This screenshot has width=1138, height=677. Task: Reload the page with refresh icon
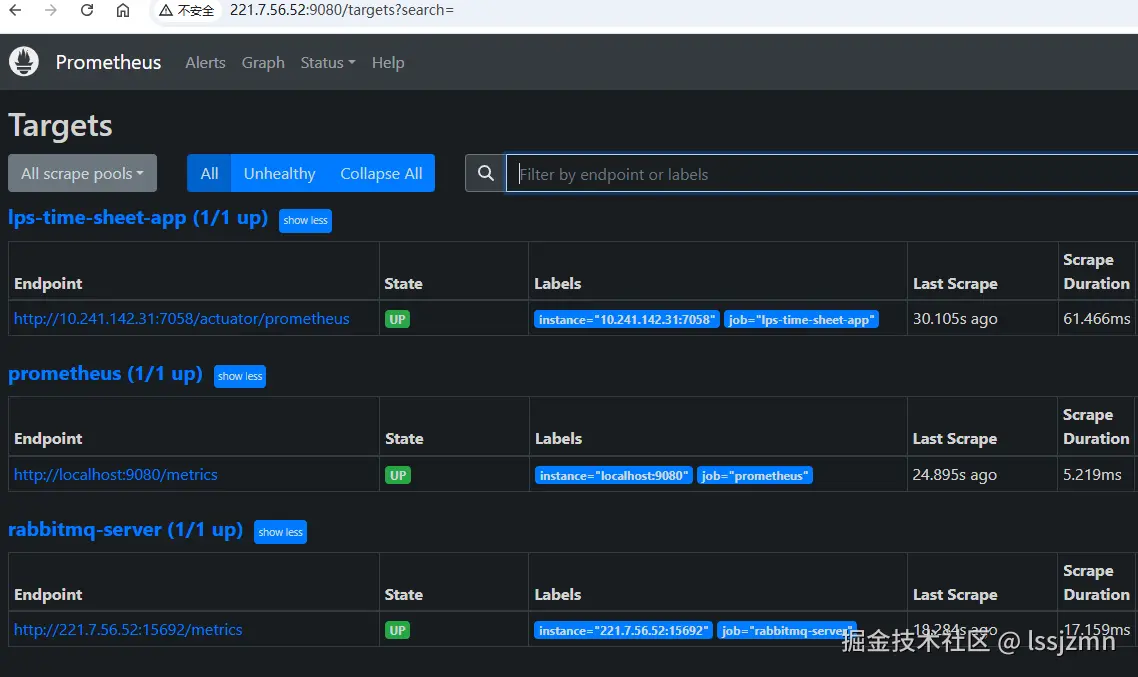[86, 10]
